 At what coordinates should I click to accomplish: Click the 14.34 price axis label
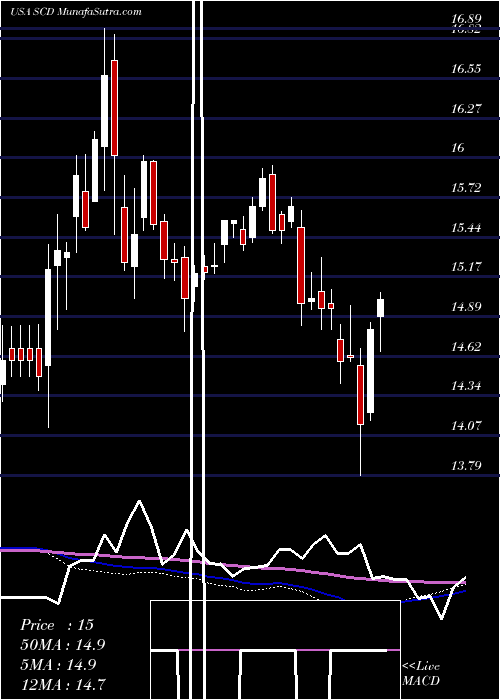467,386
